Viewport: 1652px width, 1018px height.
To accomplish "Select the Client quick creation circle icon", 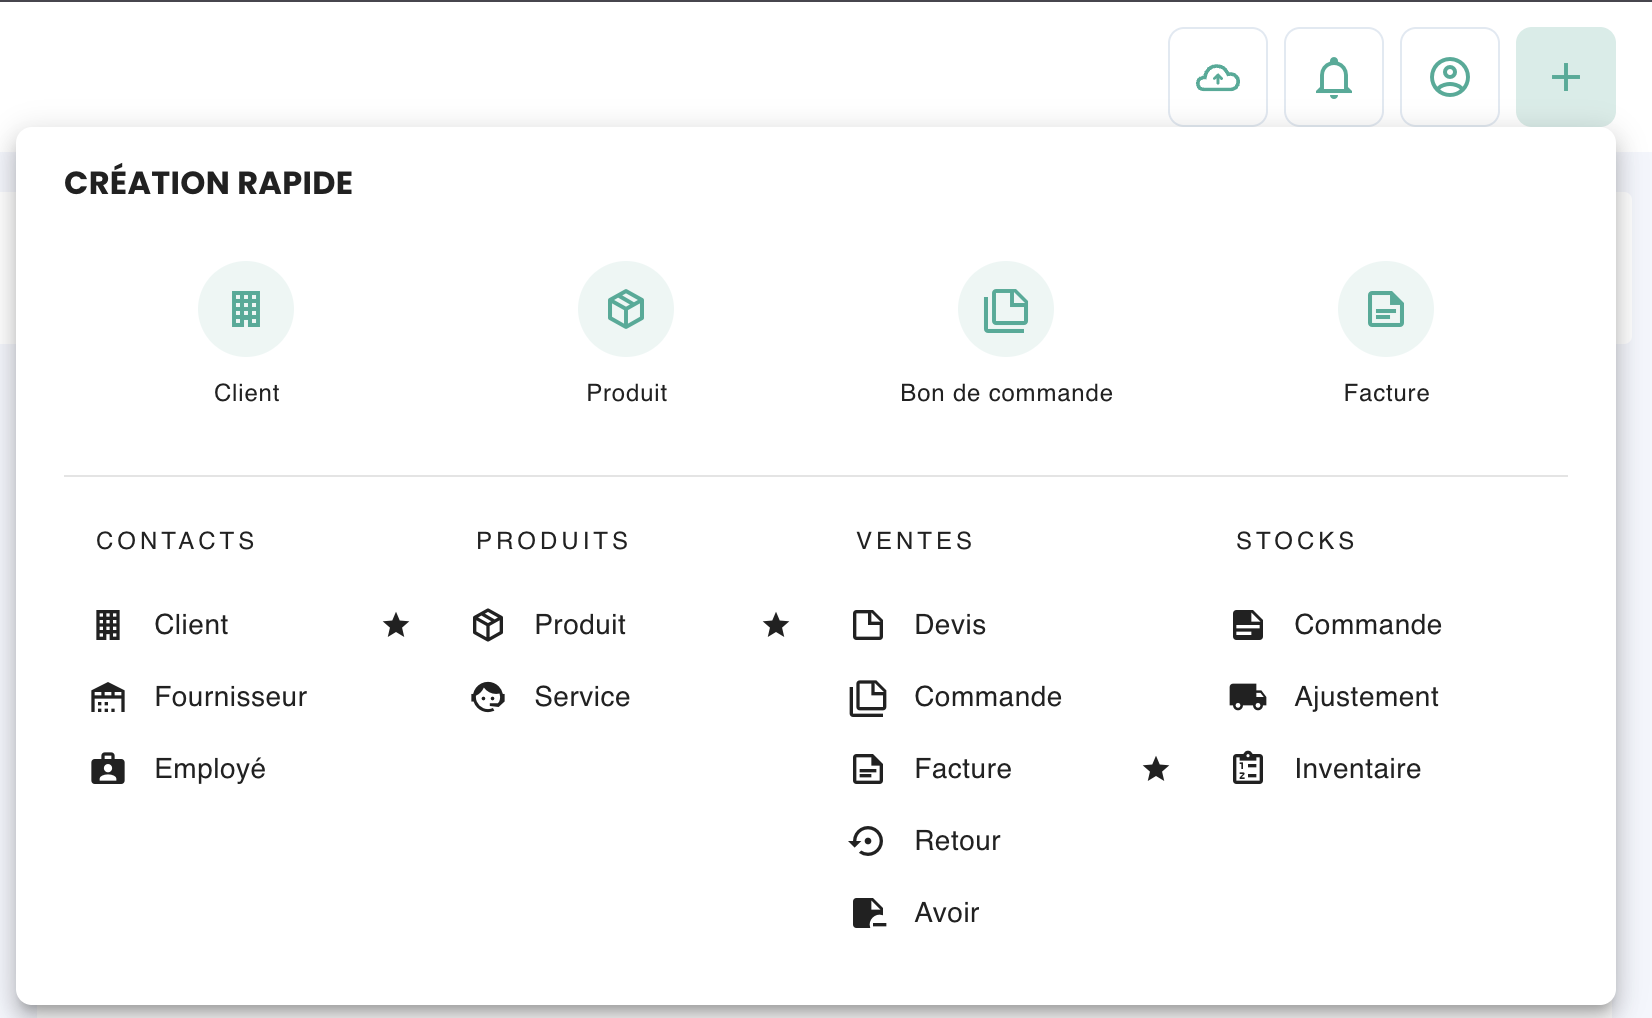I will pos(246,309).
